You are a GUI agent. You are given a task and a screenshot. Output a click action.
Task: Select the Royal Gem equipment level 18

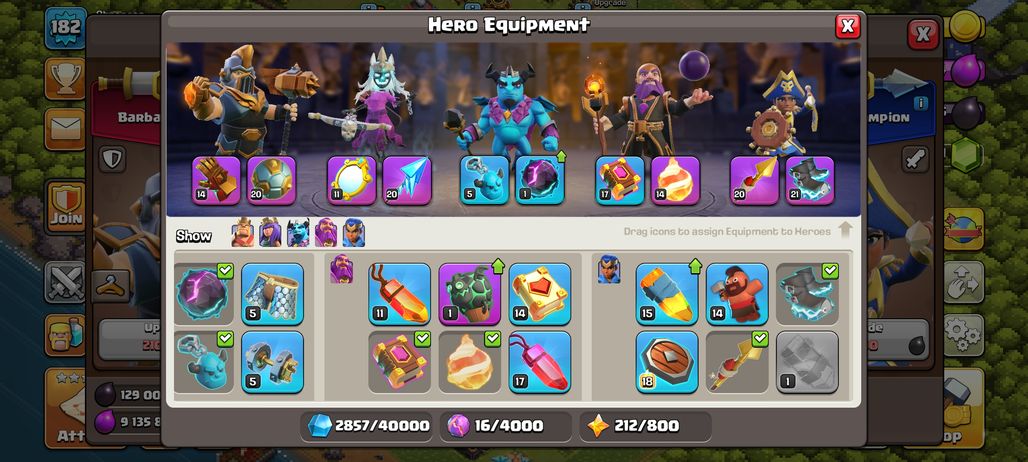coord(667,362)
